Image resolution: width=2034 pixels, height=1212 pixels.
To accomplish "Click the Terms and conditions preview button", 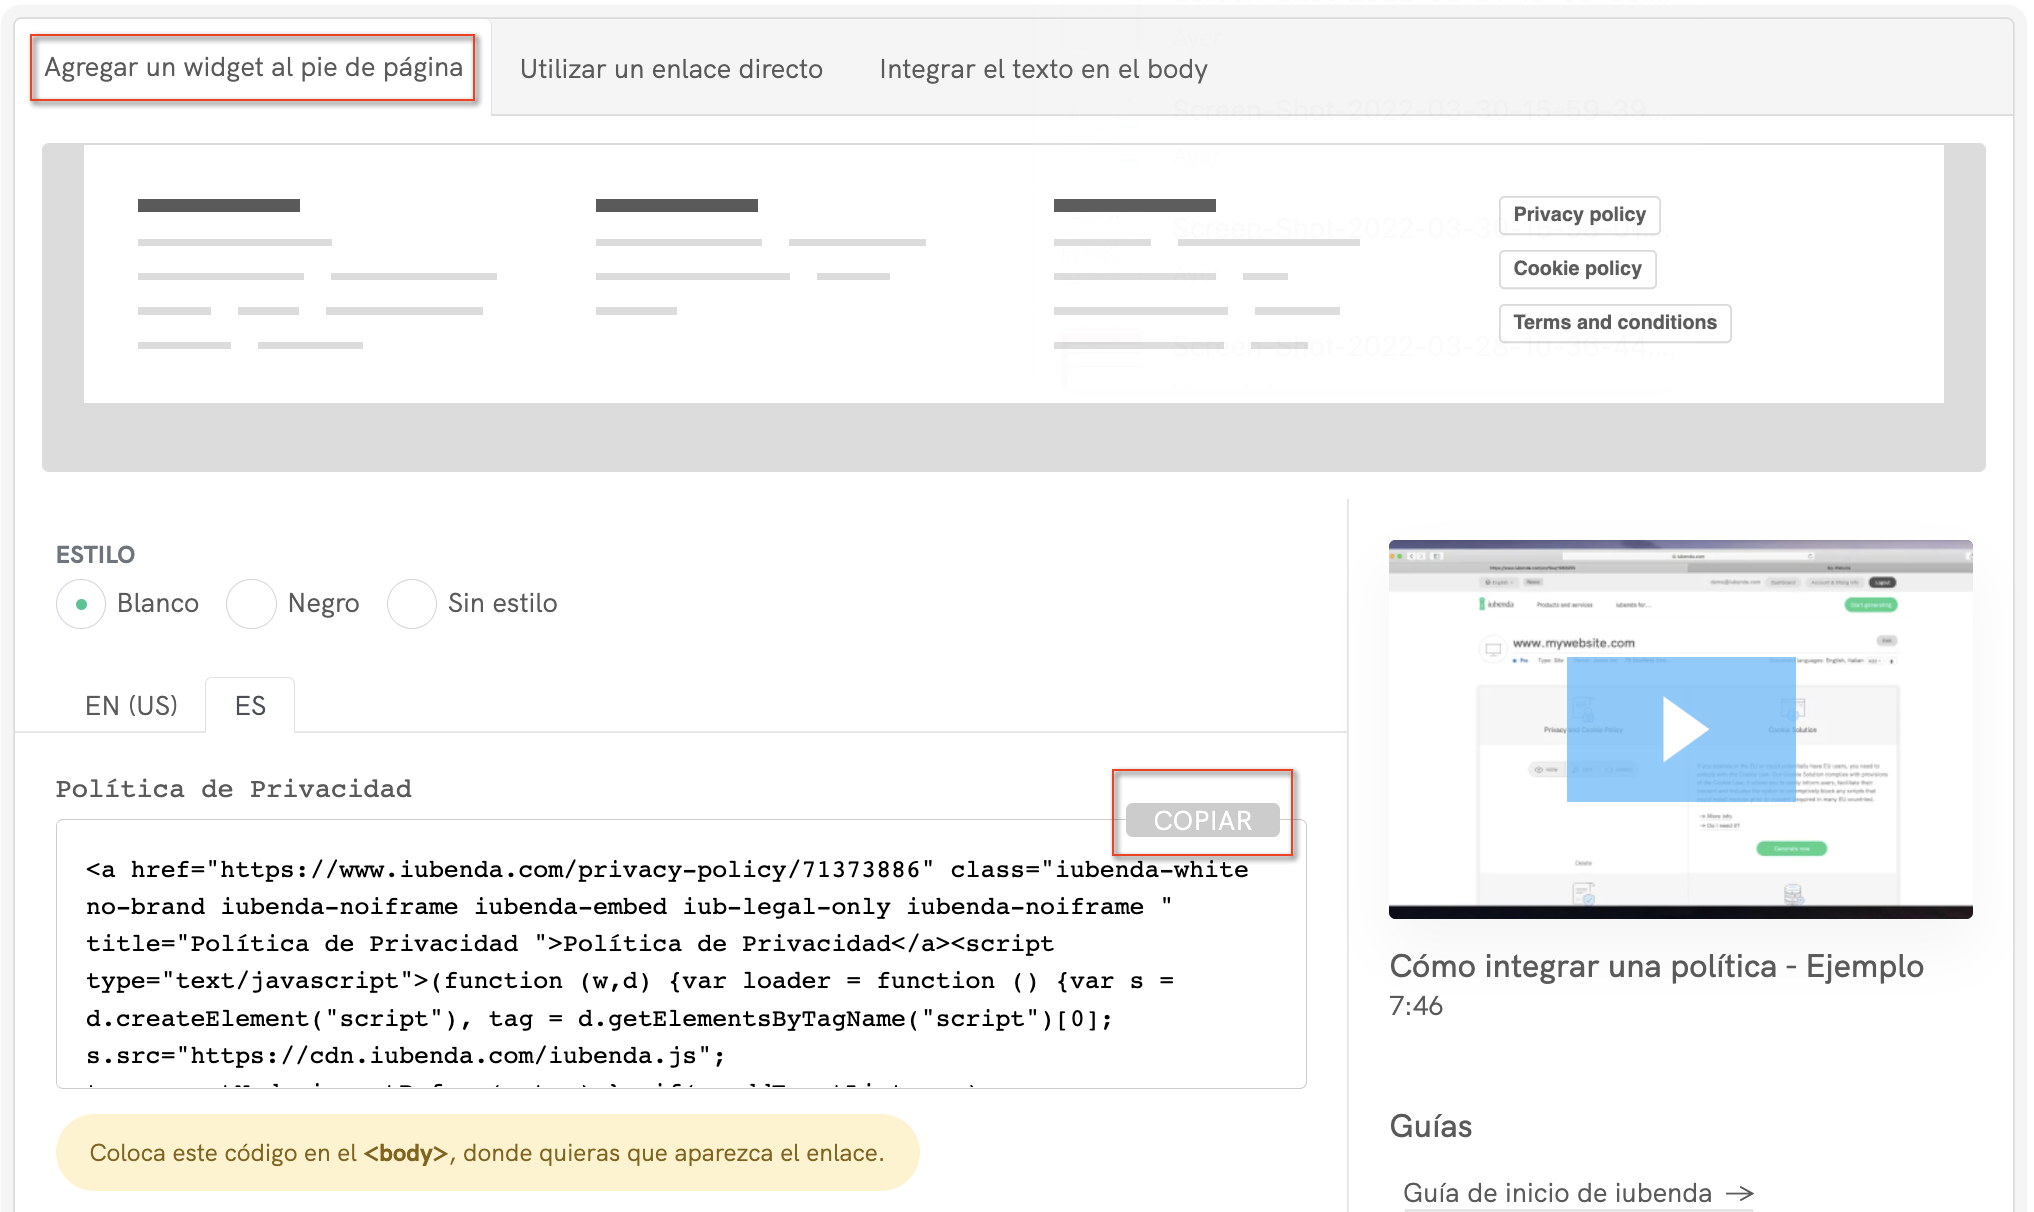I will (1614, 322).
